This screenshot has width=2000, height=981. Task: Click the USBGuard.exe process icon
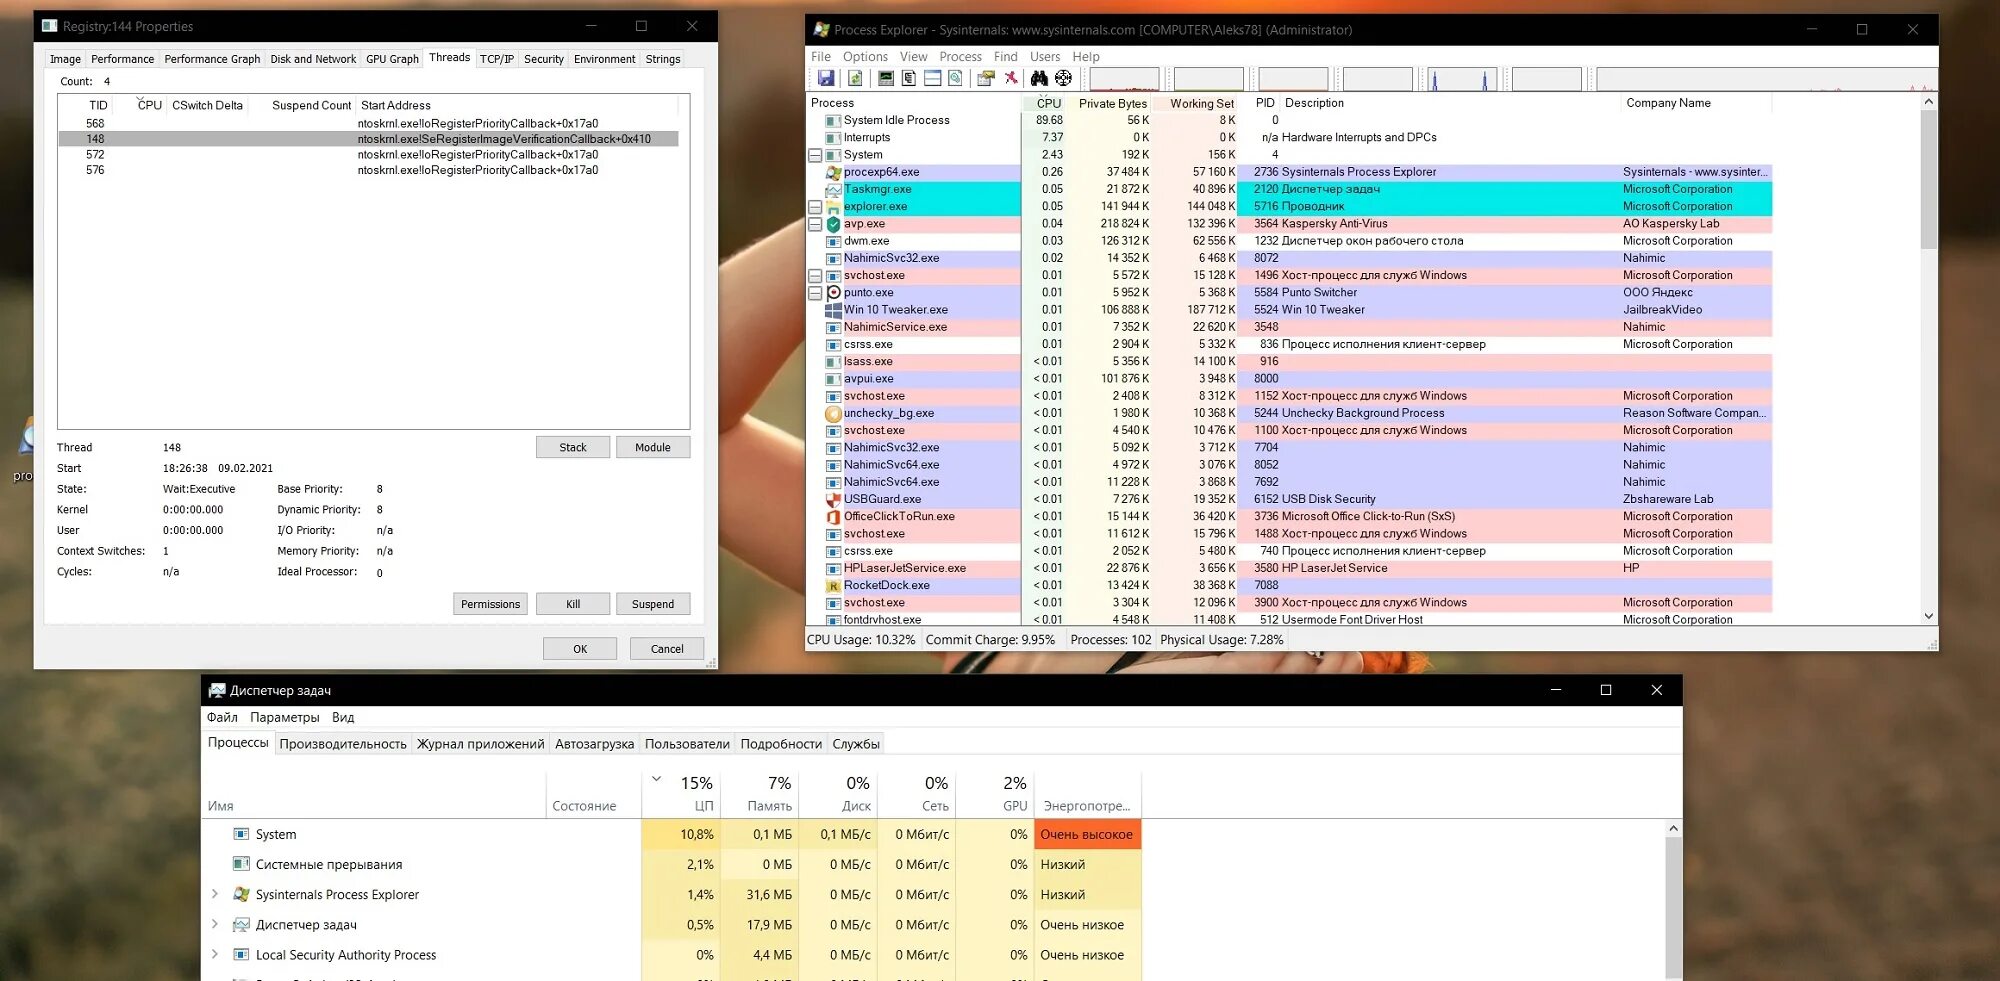coord(833,499)
